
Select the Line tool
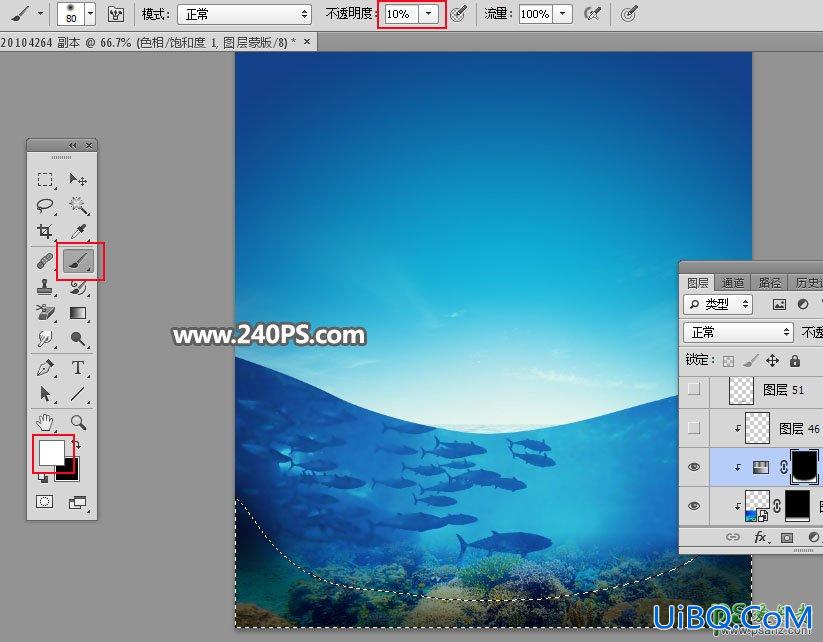click(x=78, y=394)
